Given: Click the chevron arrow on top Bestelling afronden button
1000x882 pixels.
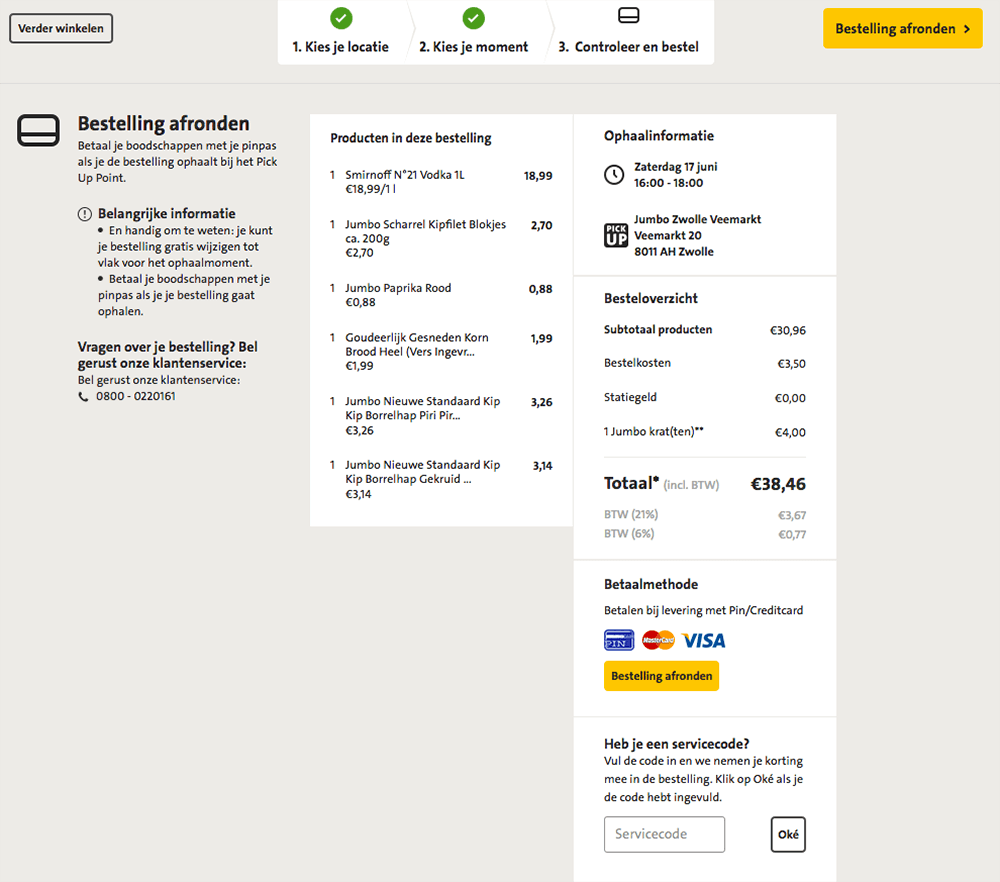Looking at the screenshot, I should point(967,29).
